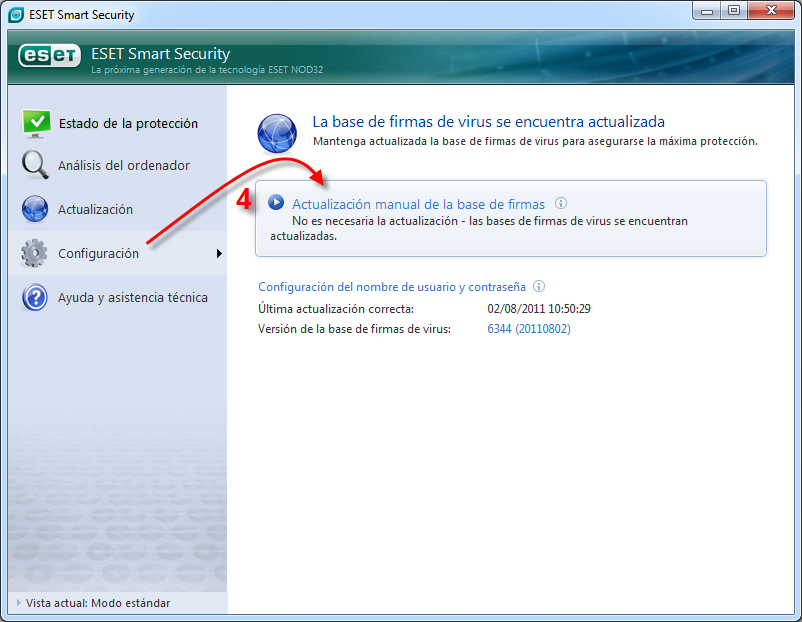Viewport: 802px width, 622px height.
Task: Click the ESET logo in header banner
Action: pyautogui.click(x=49, y=56)
